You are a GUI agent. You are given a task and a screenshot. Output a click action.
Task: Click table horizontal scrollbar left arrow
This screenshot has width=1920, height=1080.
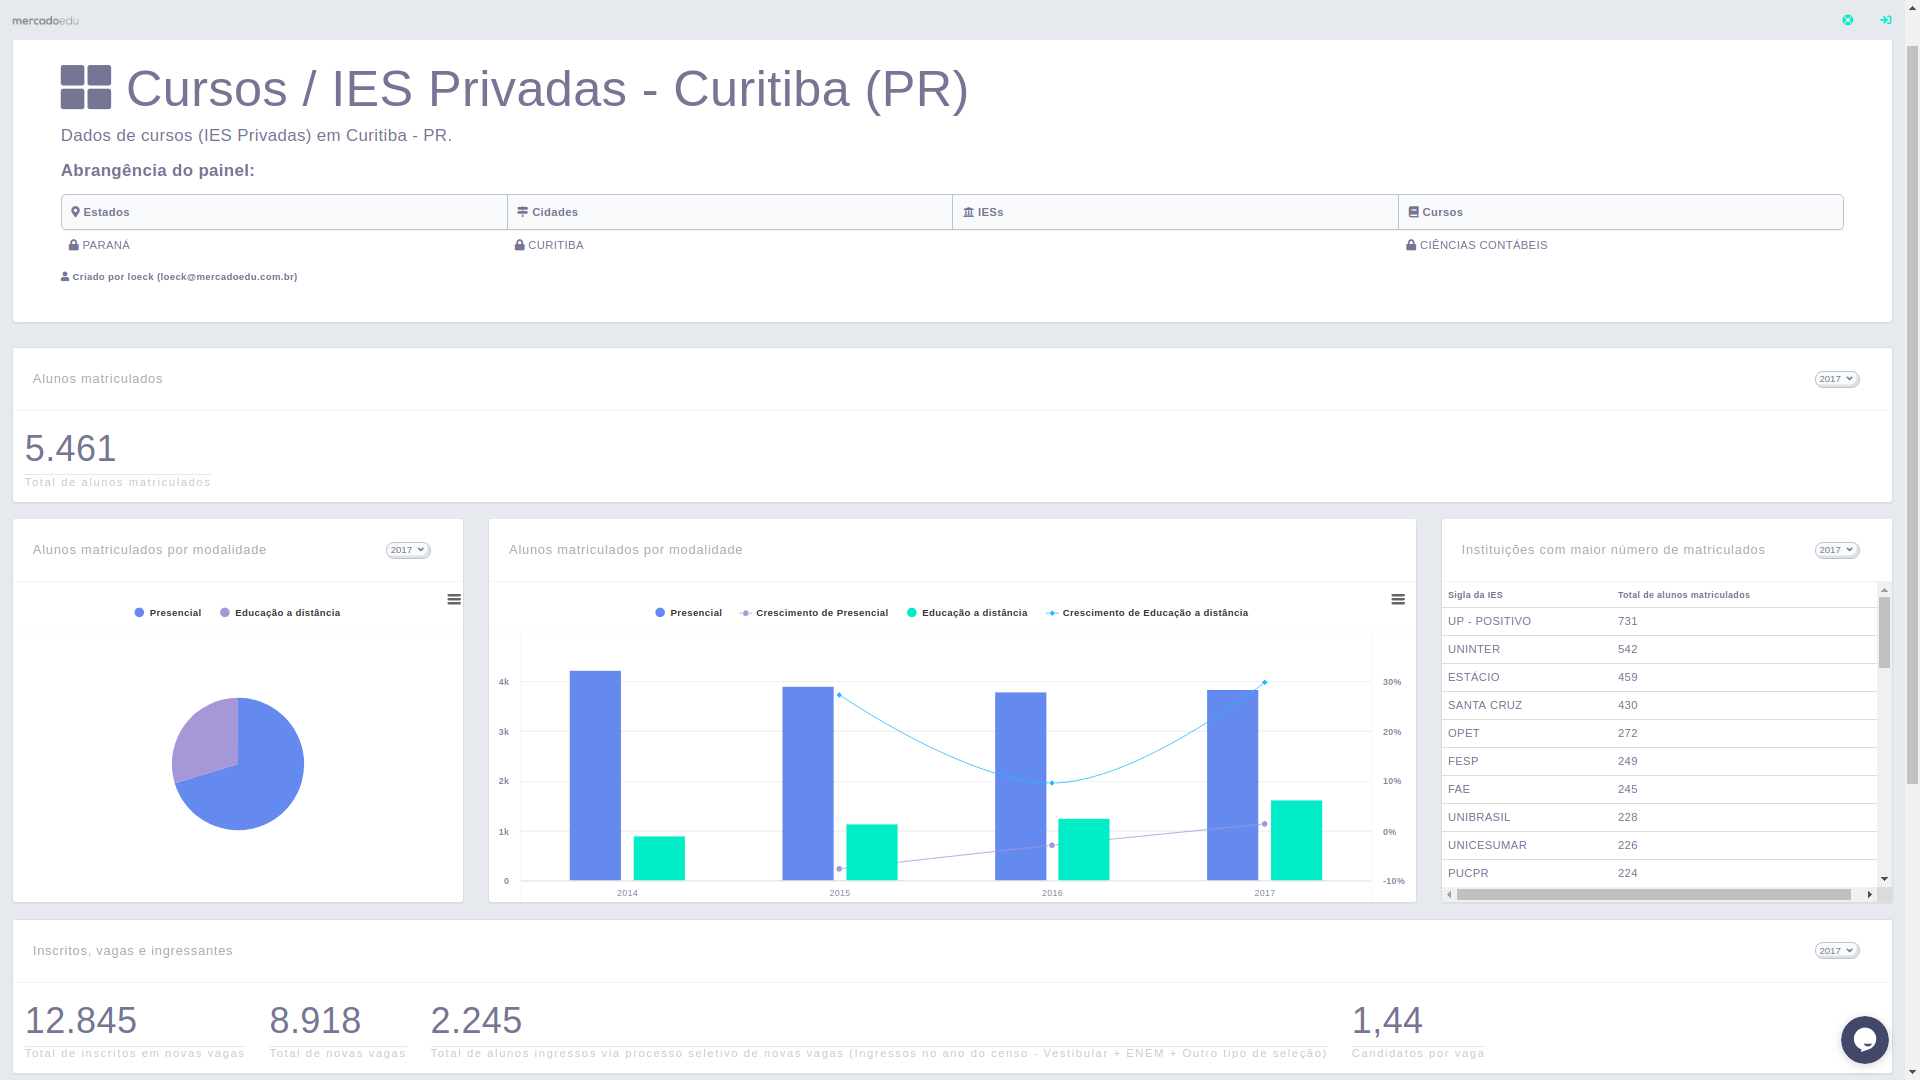(1449, 895)
